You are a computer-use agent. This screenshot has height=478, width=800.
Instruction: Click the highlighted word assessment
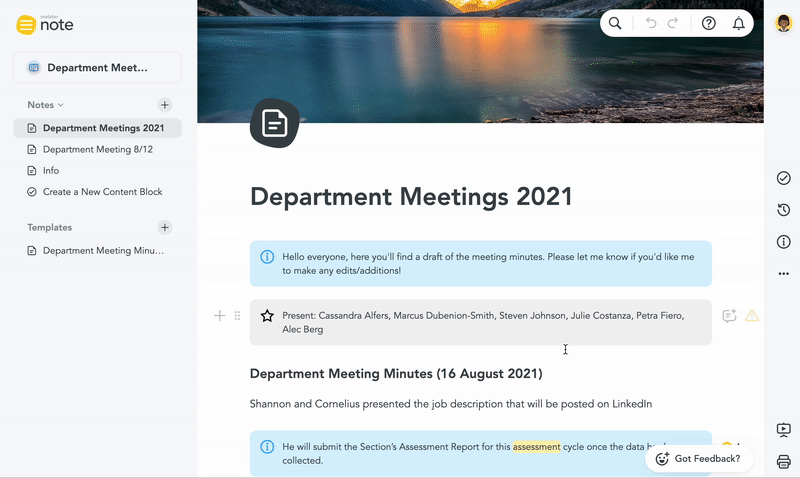pyautogui.click(x=536, y=447)
